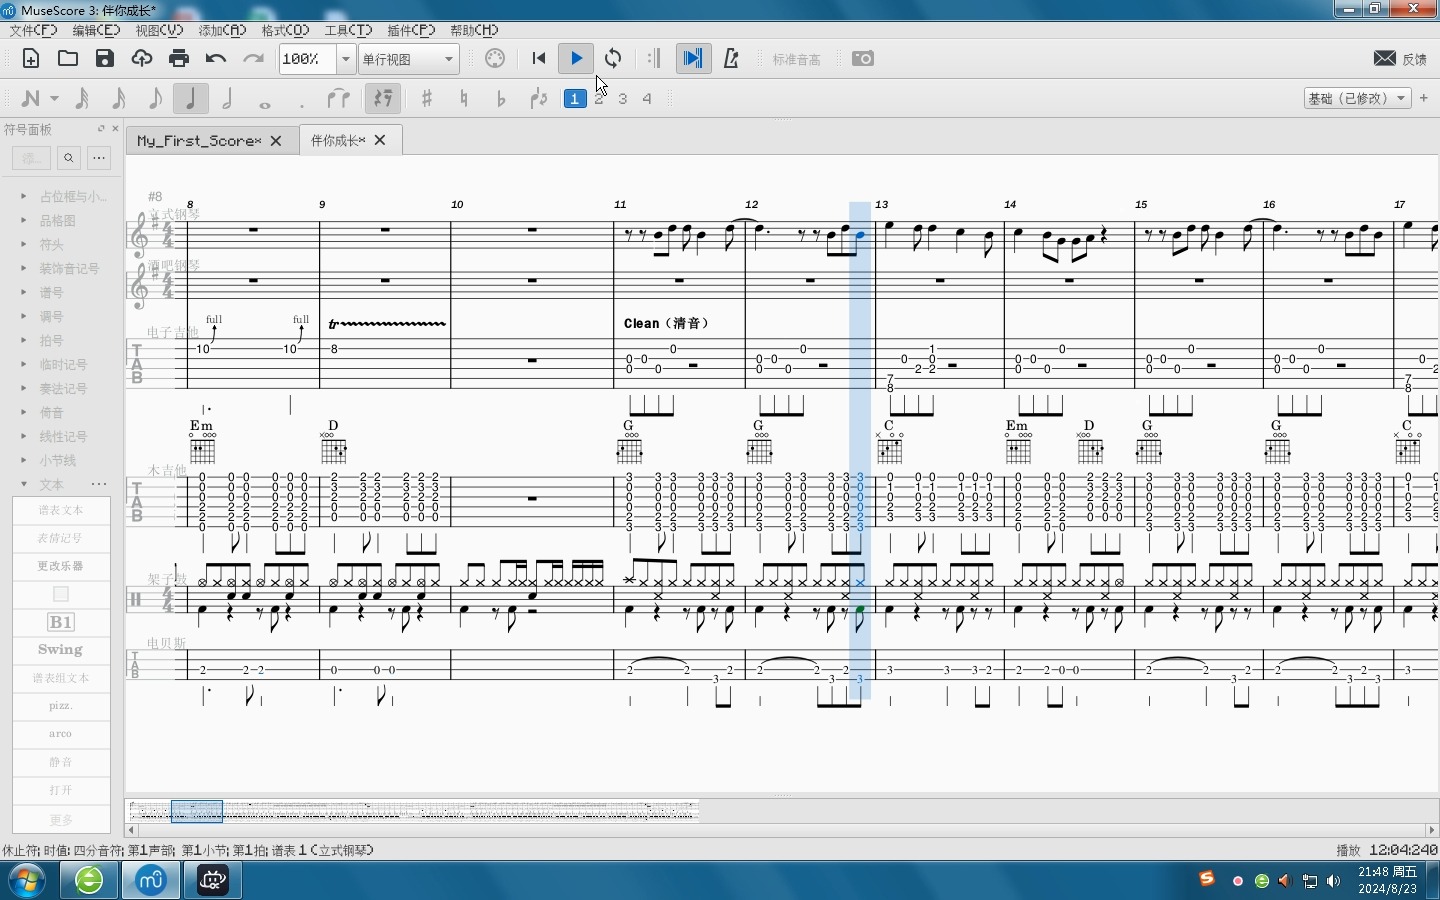Close the My_First_Score tab
Image resolution: width=1440 pixels, height=900 pixels.
coord(276,141)
